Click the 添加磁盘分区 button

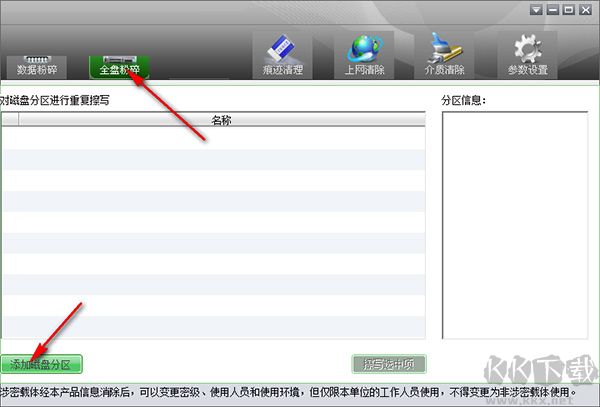pos(41,364)
